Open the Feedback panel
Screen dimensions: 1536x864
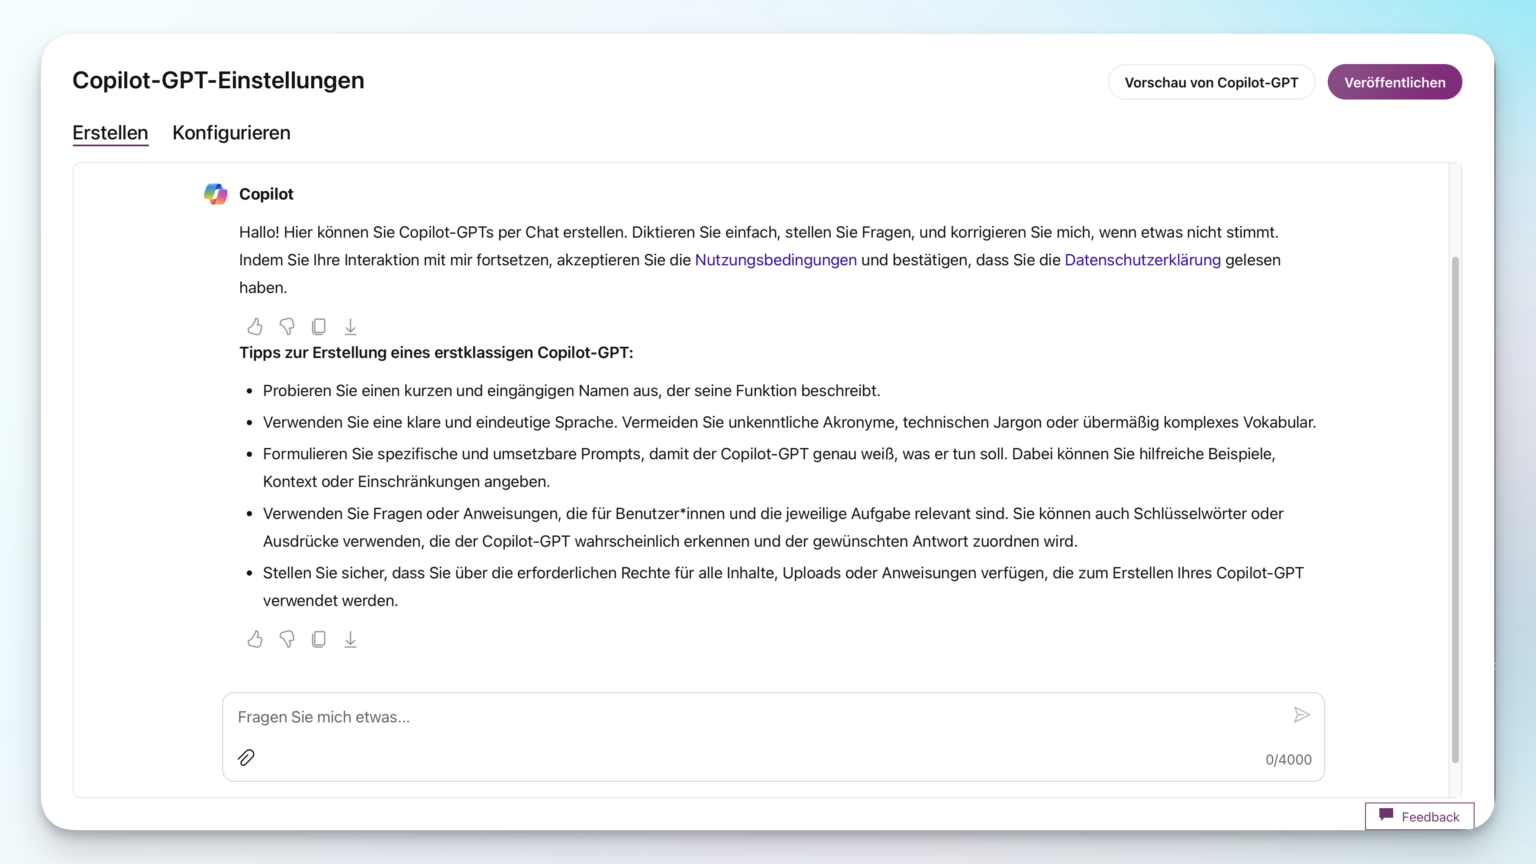click(x=1419, y=816)
